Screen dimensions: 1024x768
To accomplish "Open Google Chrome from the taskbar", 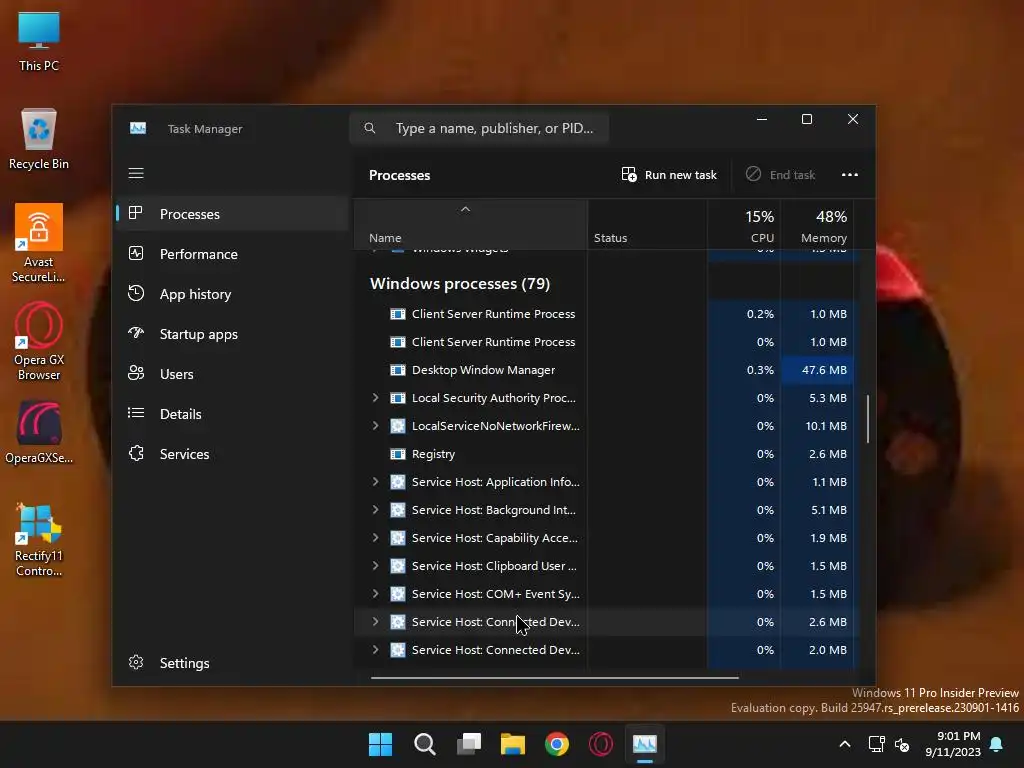I will click(557, 744).
